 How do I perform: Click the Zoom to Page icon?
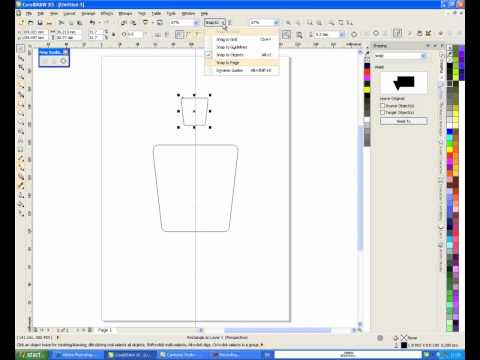[x=341, y=23]
